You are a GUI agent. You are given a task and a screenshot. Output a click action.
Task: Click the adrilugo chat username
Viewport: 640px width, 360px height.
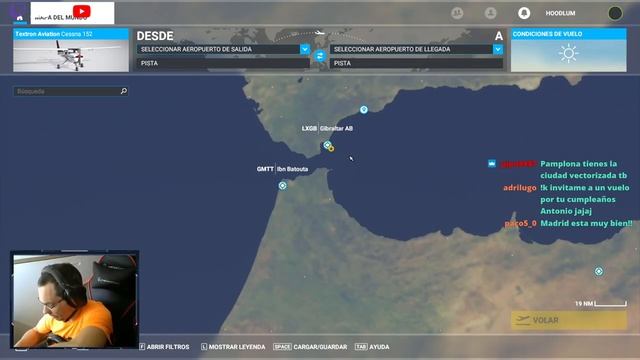pos(520,188)
